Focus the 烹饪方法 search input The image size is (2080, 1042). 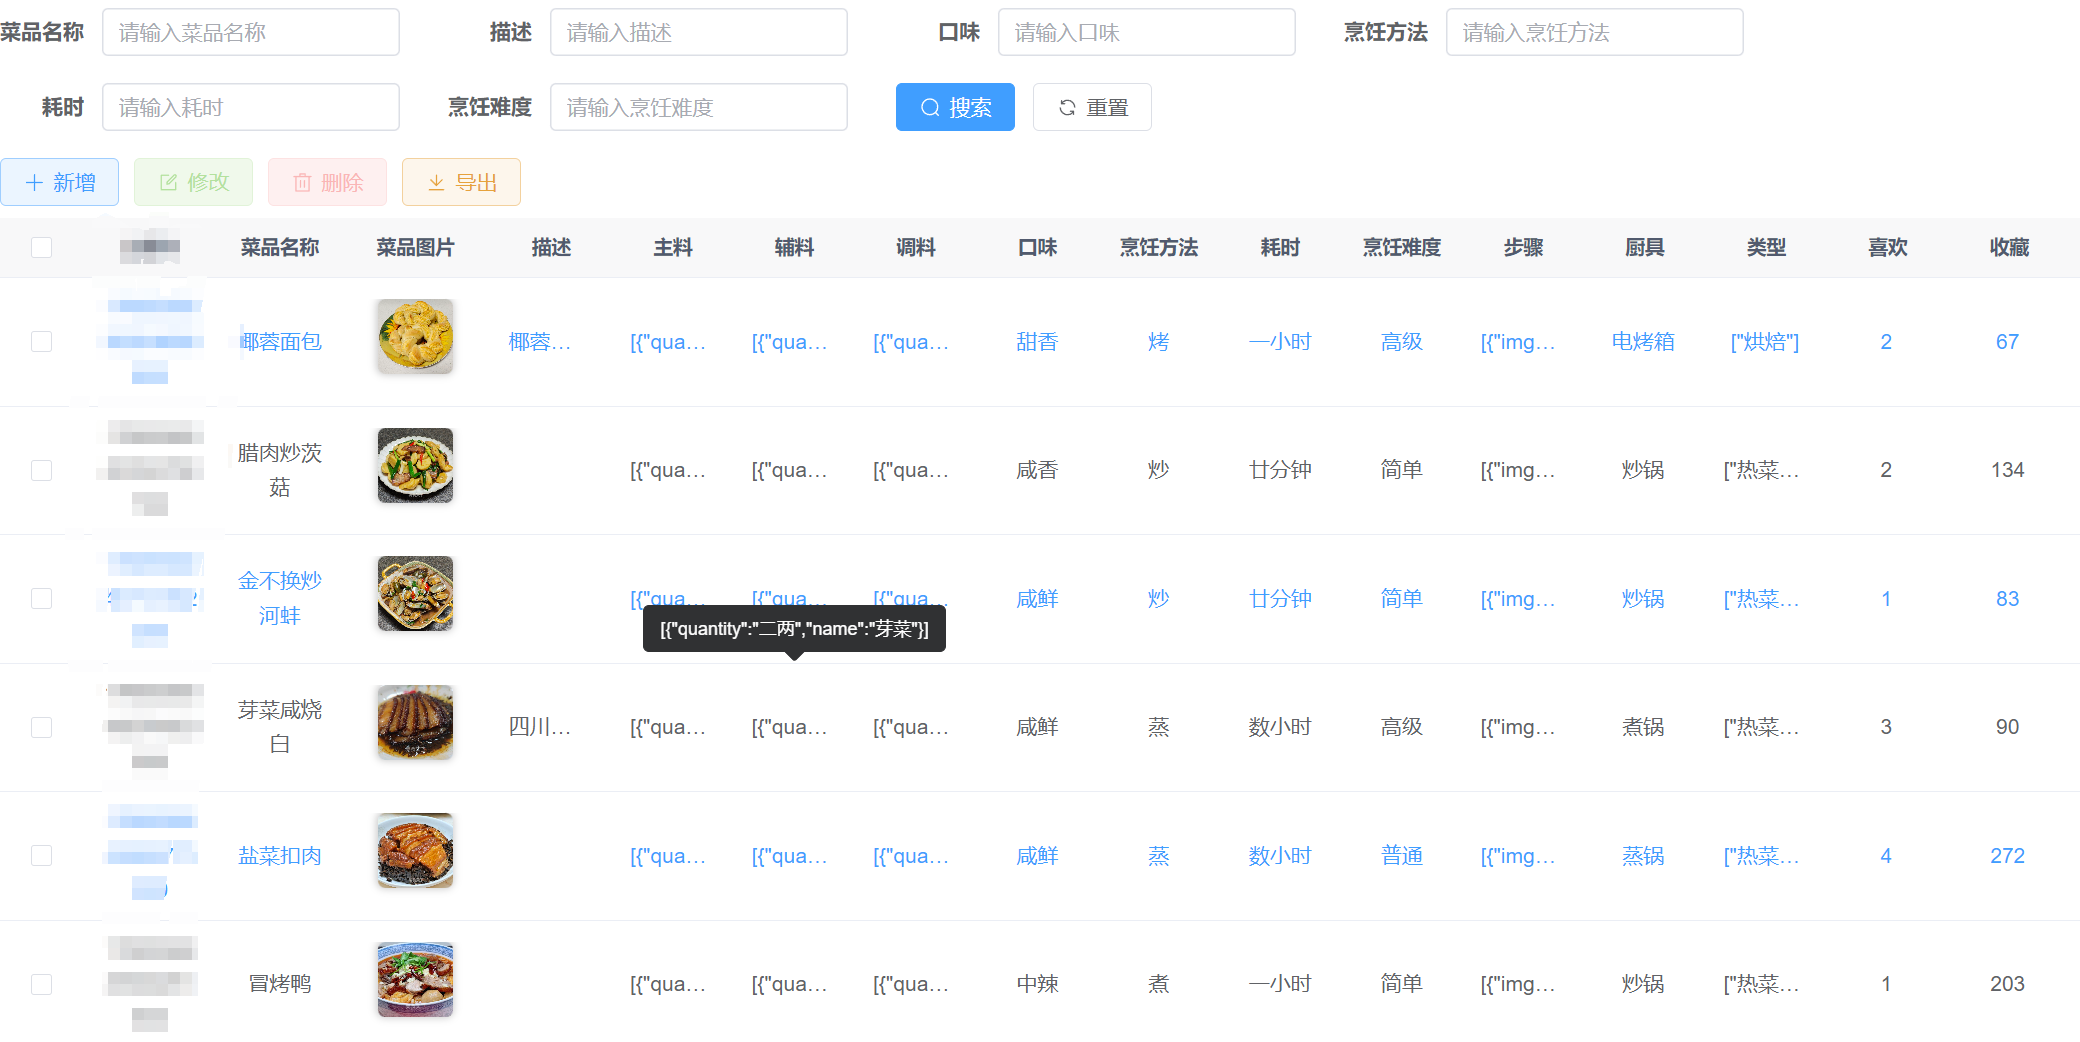pos(1595,32)
